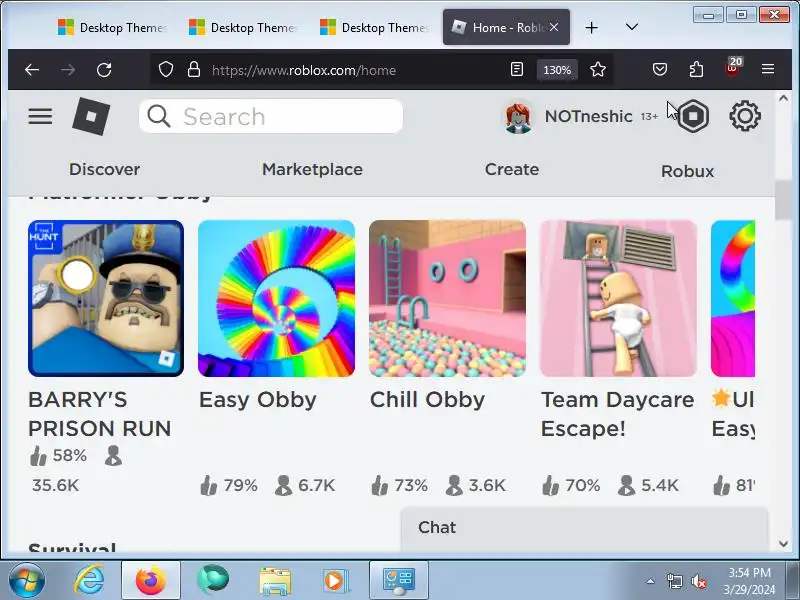
Task: Click page scrollbar up arrow
Action: pyautogui.click(x=784, y=98)
